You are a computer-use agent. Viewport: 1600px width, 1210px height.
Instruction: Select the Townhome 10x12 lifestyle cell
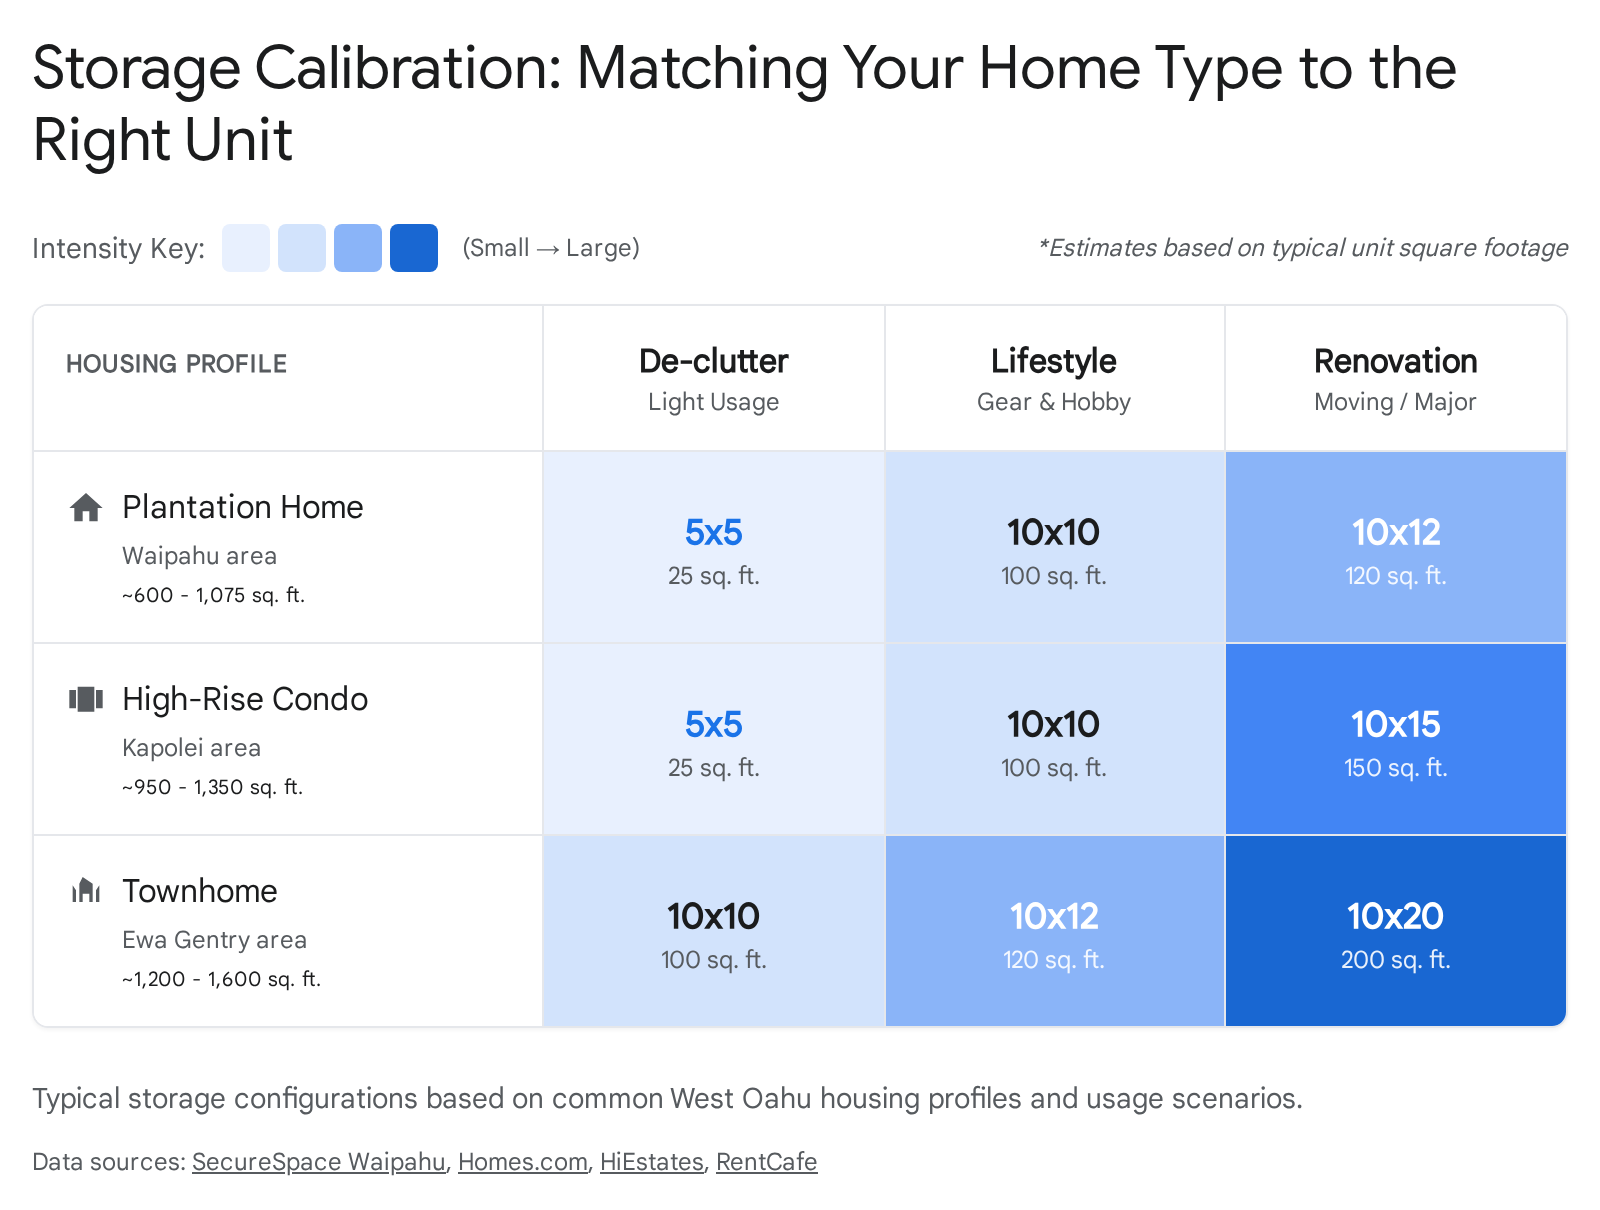coord(1054,931)
